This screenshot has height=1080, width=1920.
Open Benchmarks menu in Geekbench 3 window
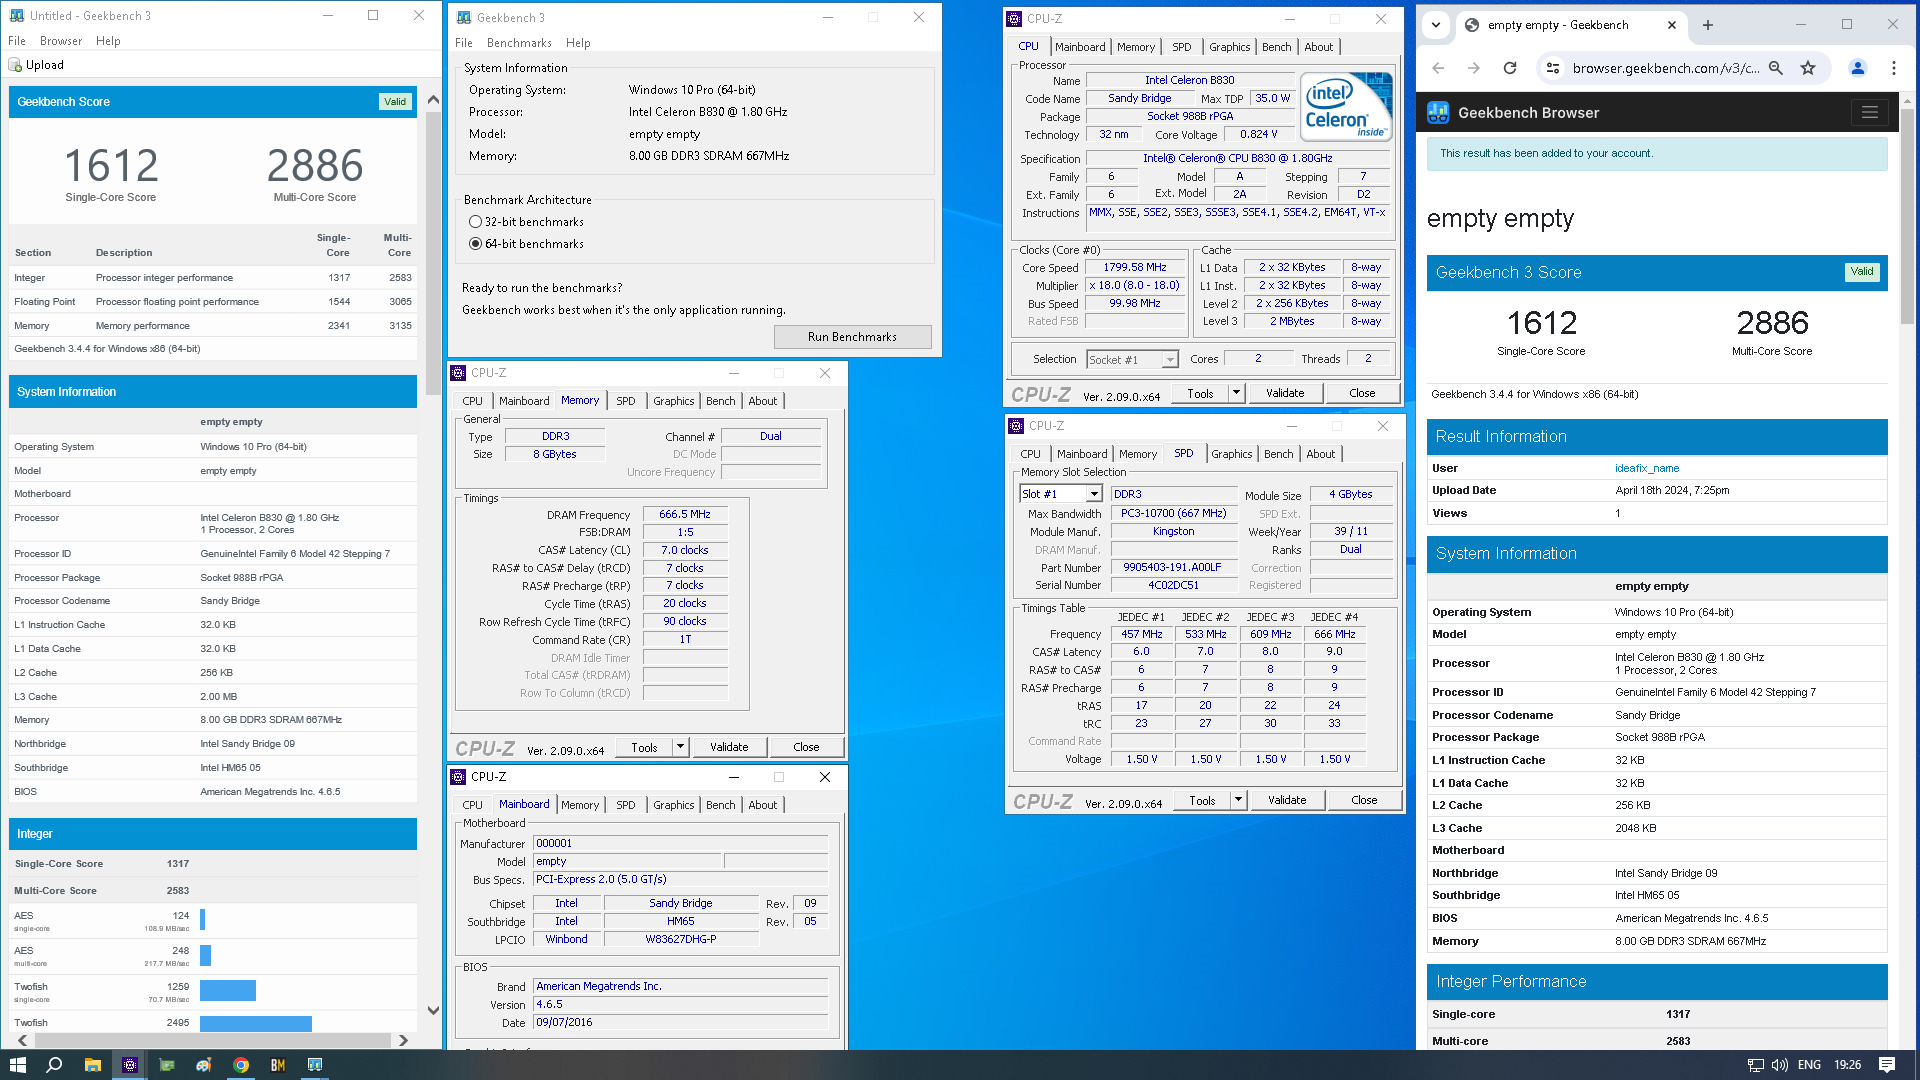519,43
